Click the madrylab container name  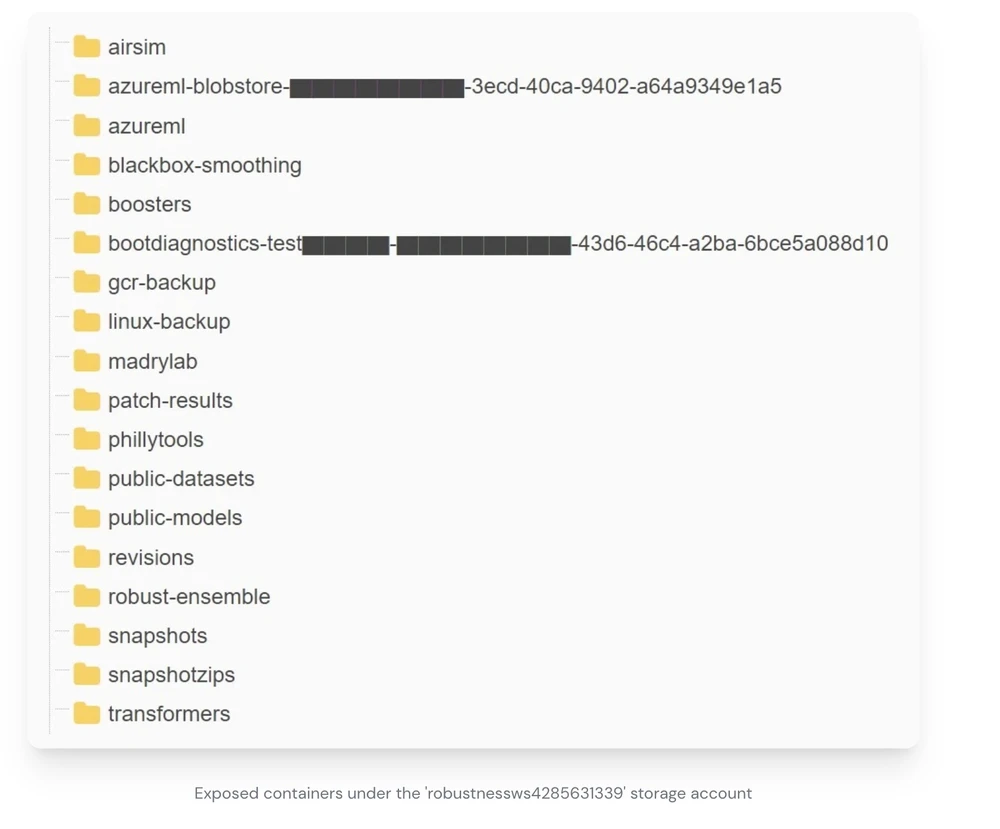pyautogui.click(x=152, y=361)
